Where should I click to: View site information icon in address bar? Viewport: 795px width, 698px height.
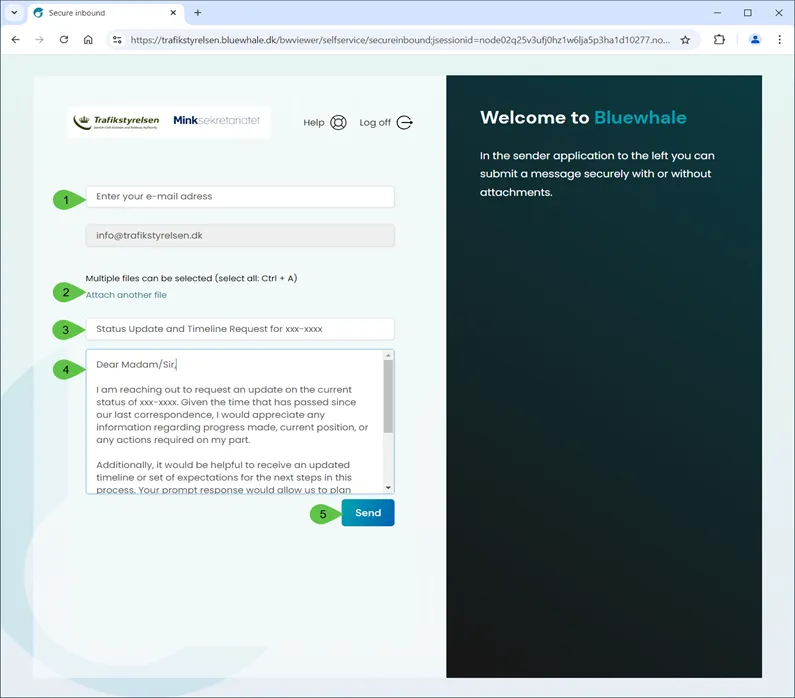tap(117, 40)
